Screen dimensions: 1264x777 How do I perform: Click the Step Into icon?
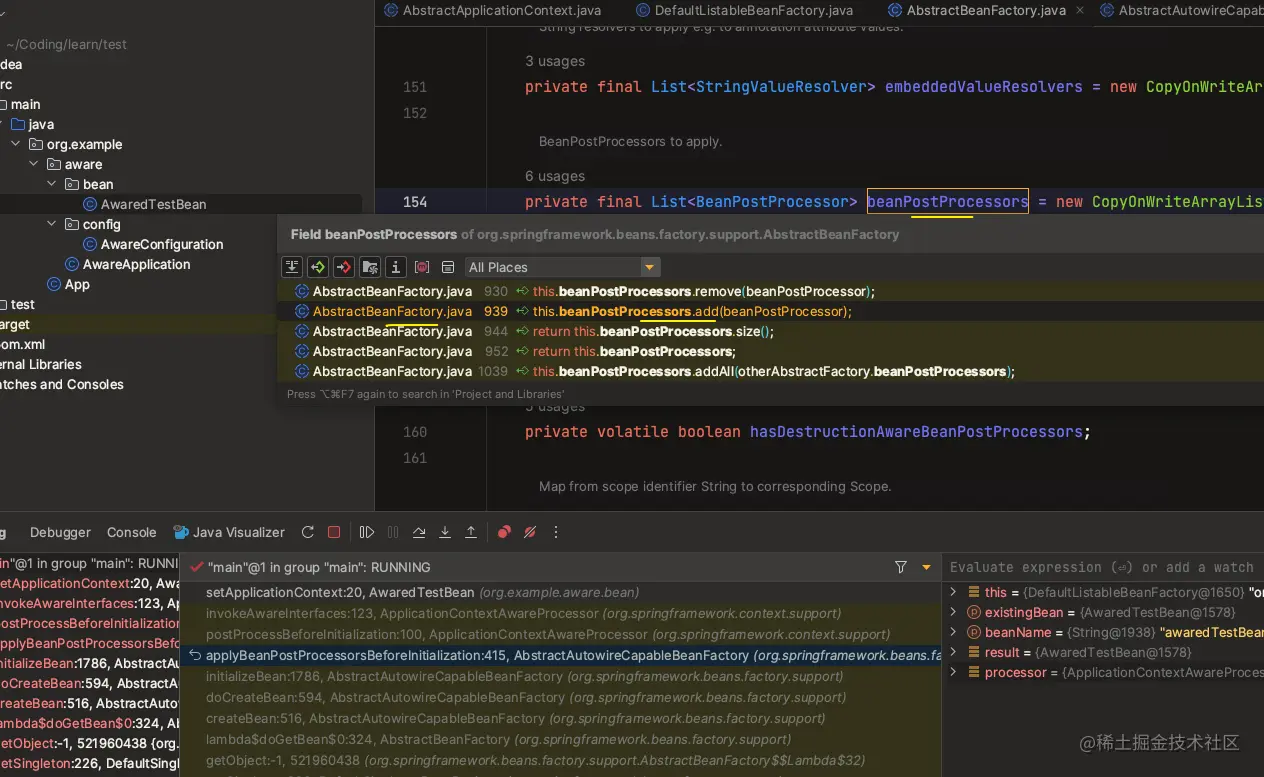(x=445, y=532)
